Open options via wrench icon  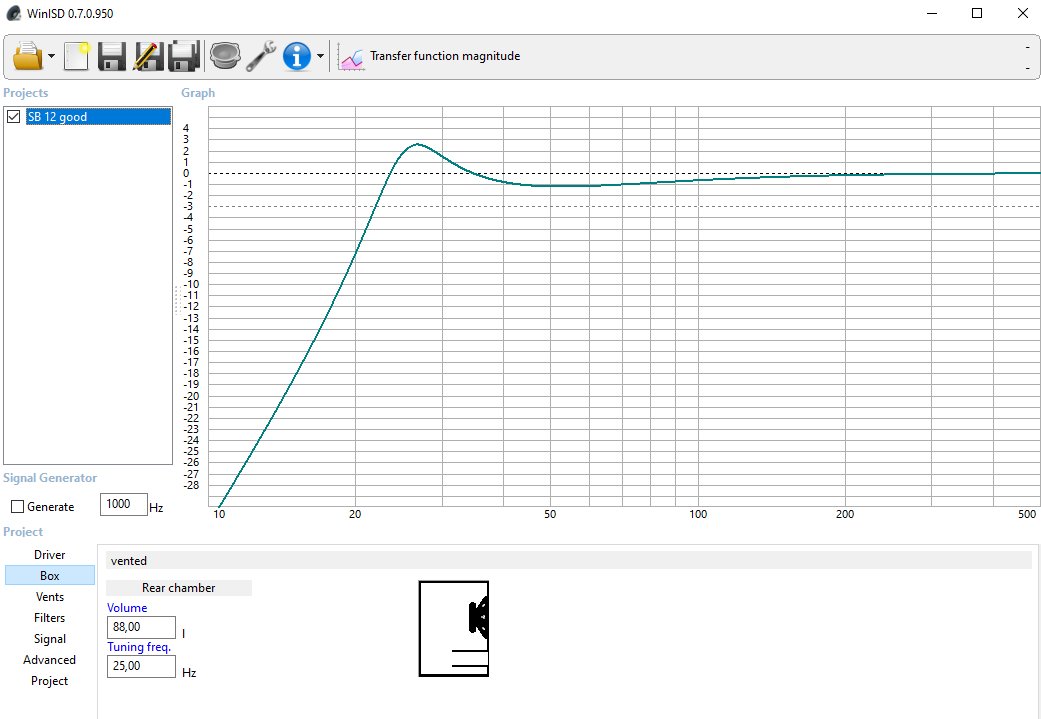(261, 56)
